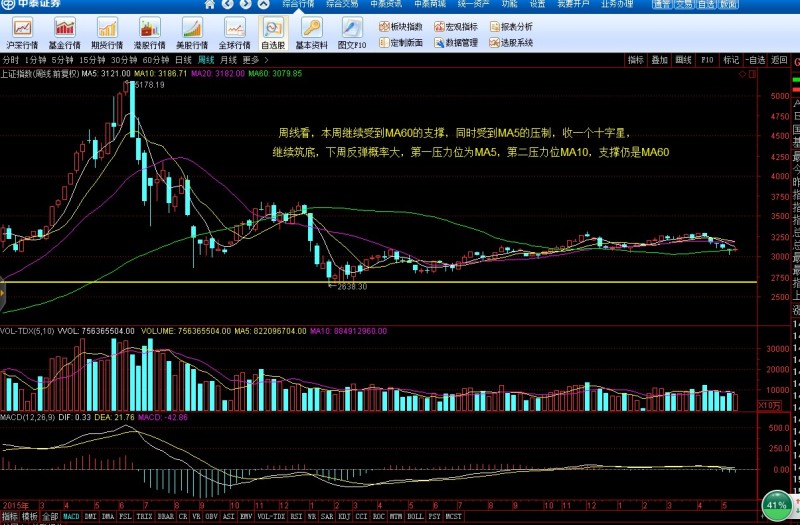Open the 沪深行情 market icon

(22, 33)
